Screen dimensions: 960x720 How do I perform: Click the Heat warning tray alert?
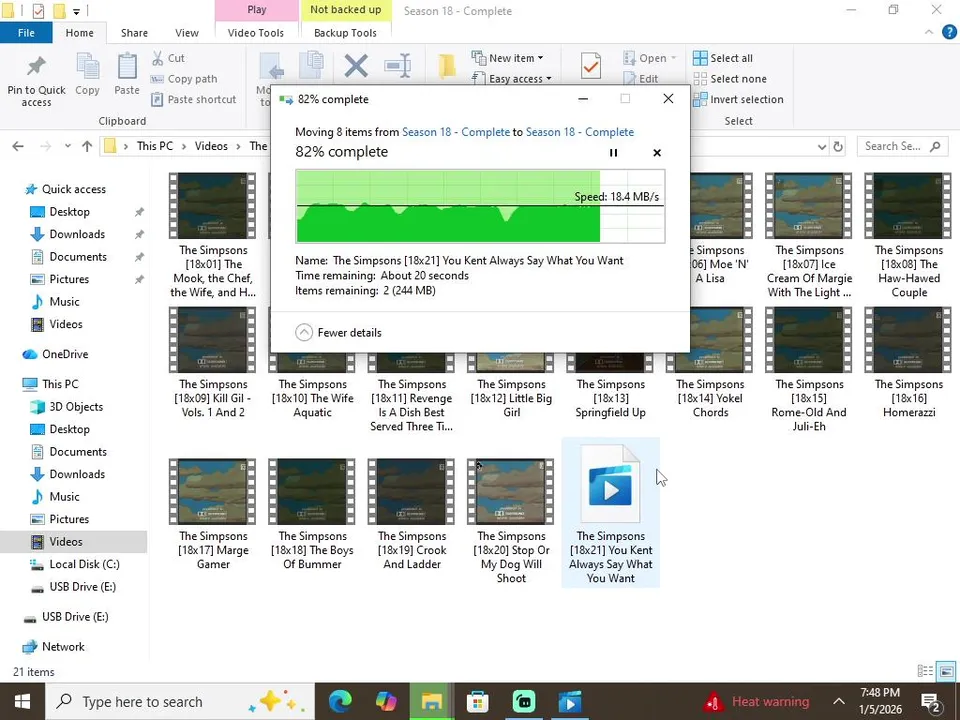[x=757, y=702]
